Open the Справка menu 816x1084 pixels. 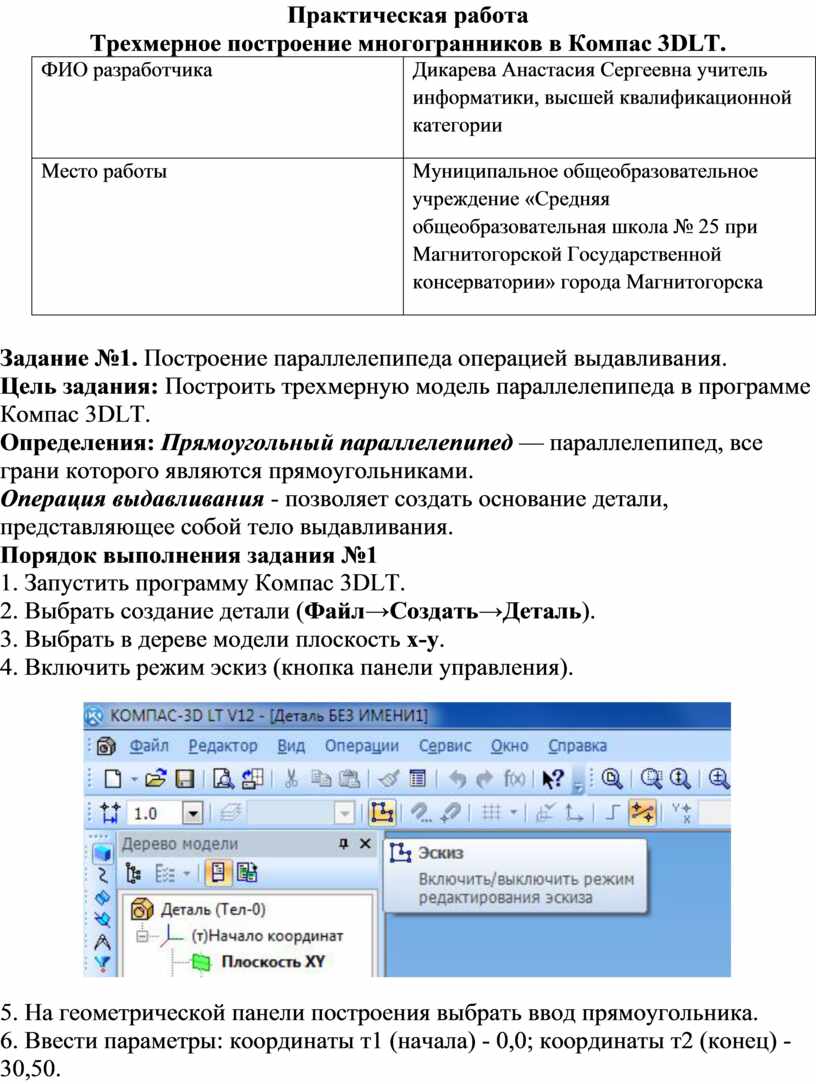[x=577, y=746]
